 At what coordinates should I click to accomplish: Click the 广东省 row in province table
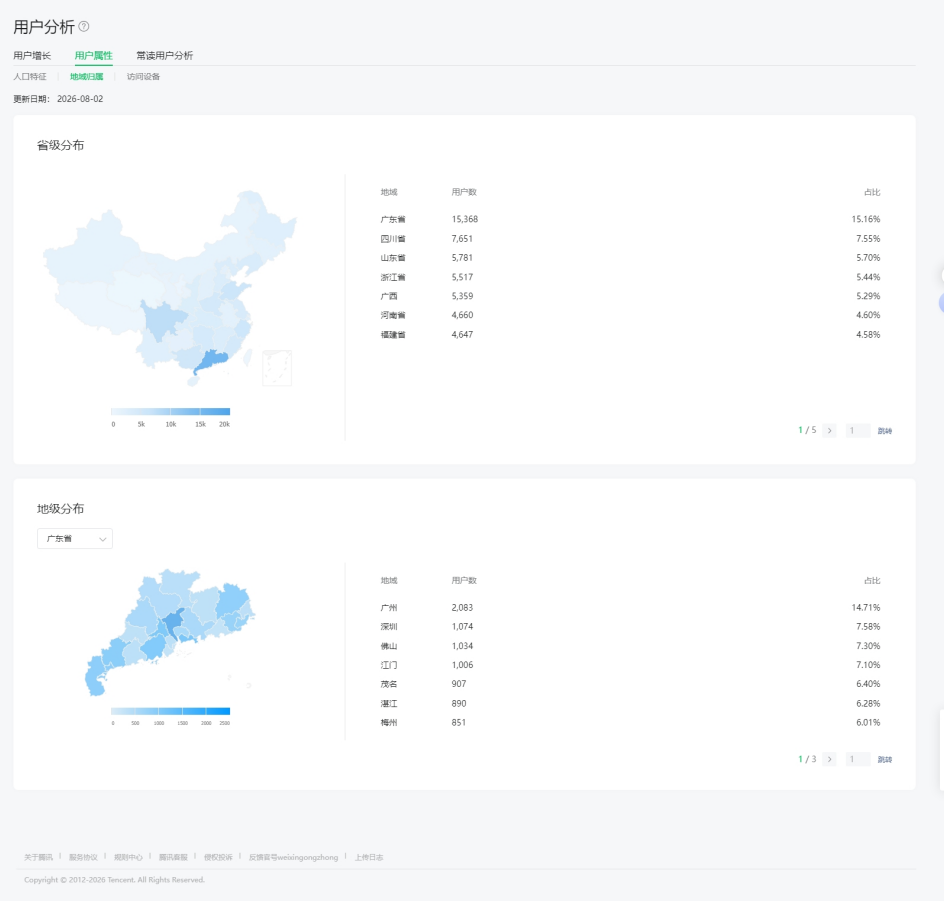click(x=630, y=219)
